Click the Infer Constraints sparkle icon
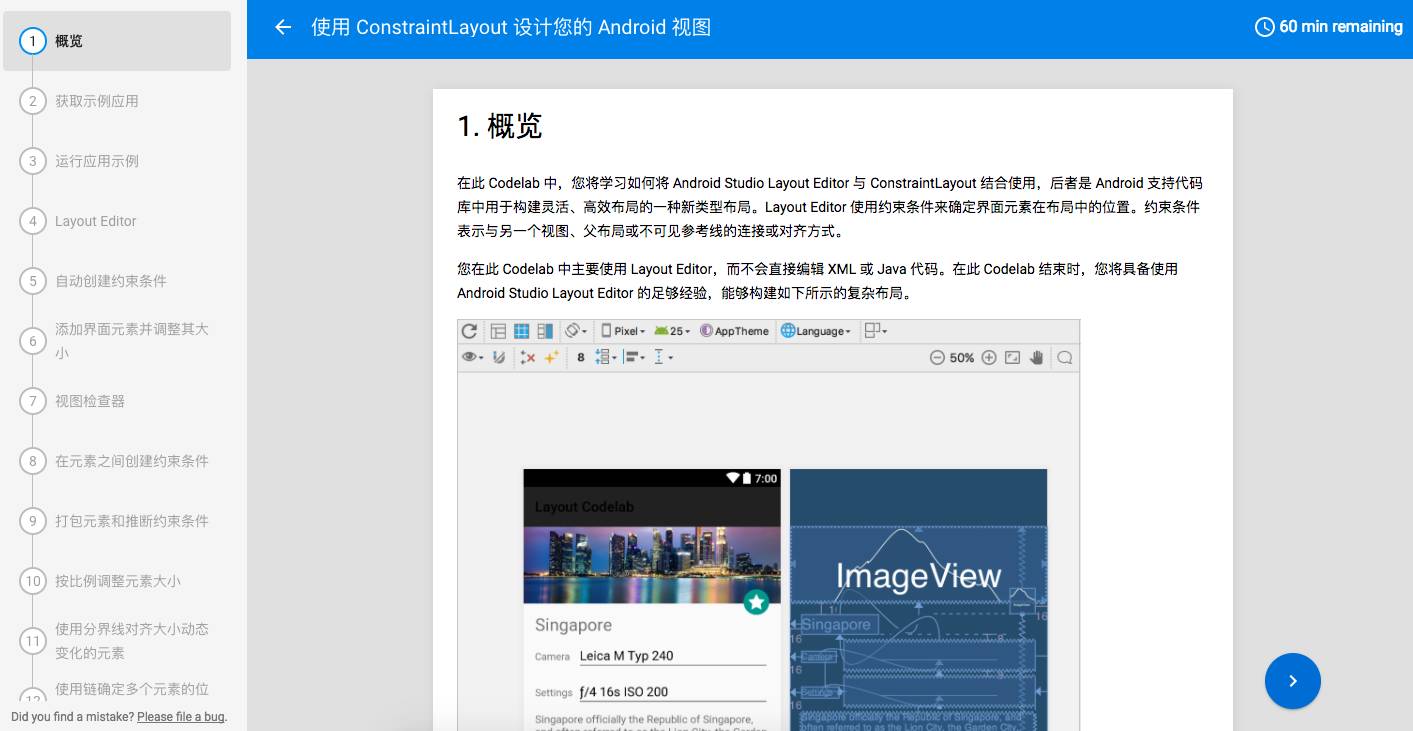 tap(551, 358)
